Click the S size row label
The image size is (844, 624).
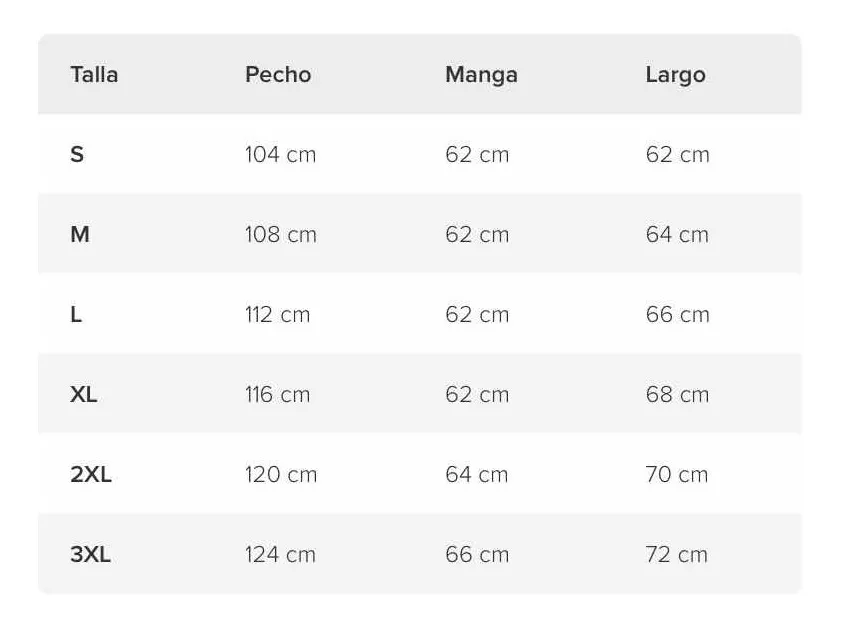pos(77,155)
